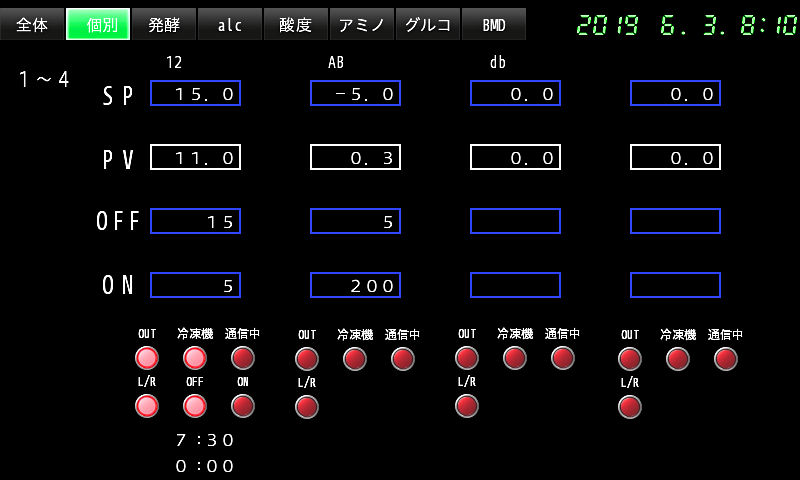This screenshot has width=800, height=480.
Task: Click the 通信中 lamp under channel AB
Action: point(403,358)
